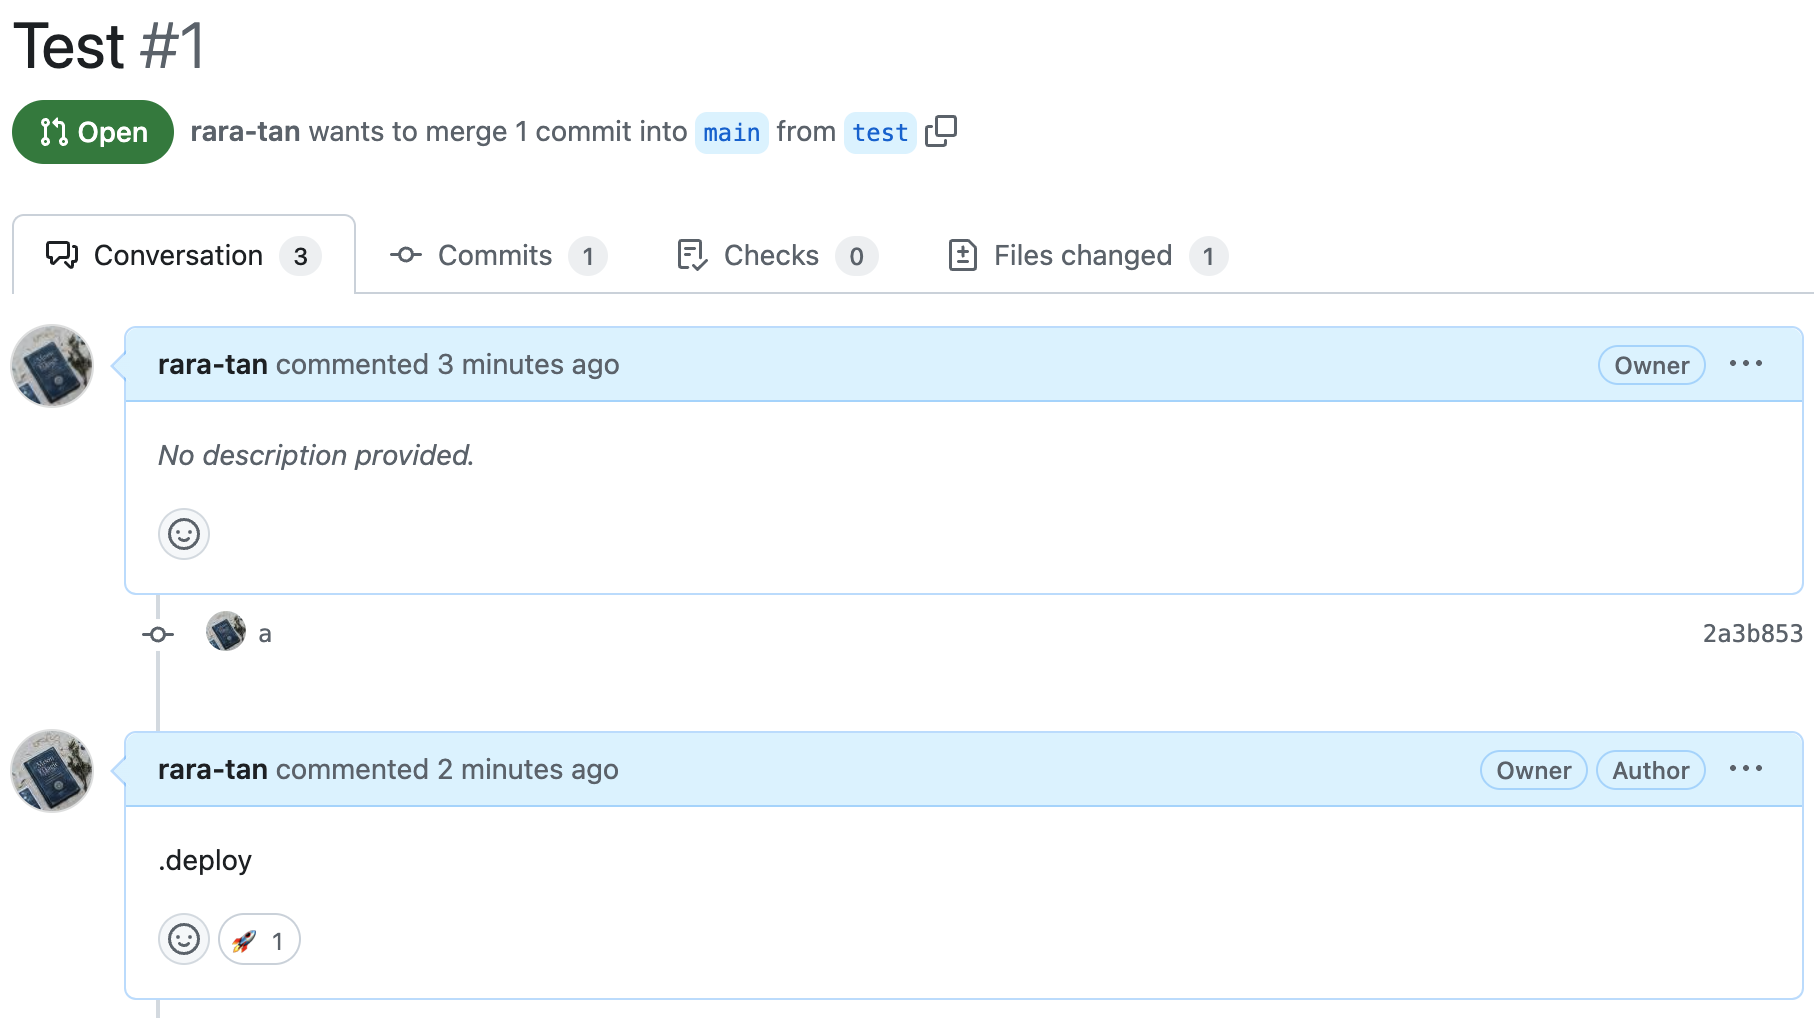Click the commit node icon in timeline
This screenshot has width=1814, height=1018.
(x=158, y=634)
